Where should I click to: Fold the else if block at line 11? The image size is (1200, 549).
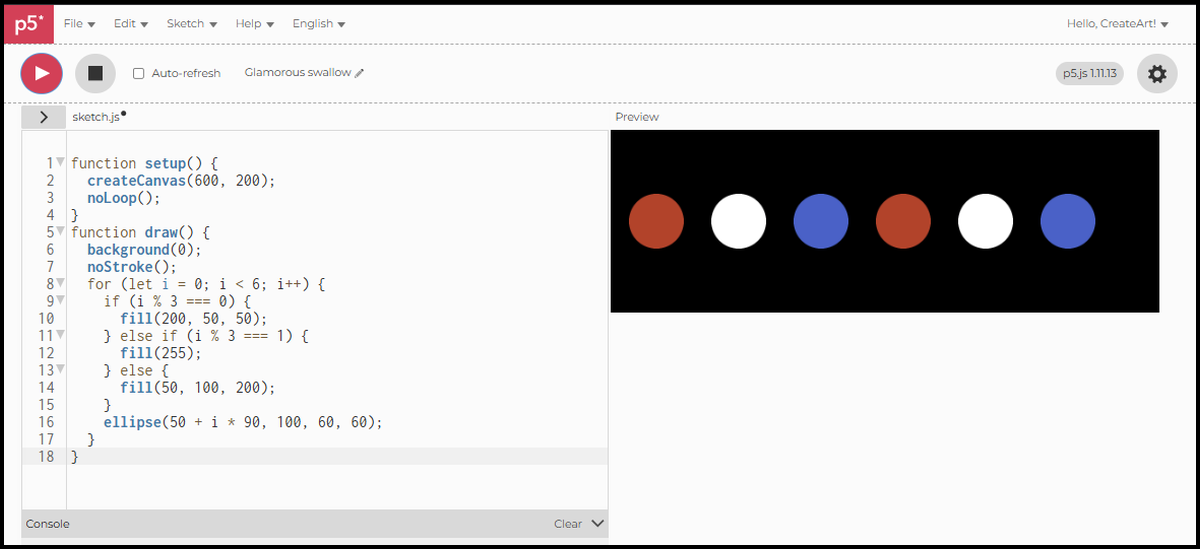[60, 335]
